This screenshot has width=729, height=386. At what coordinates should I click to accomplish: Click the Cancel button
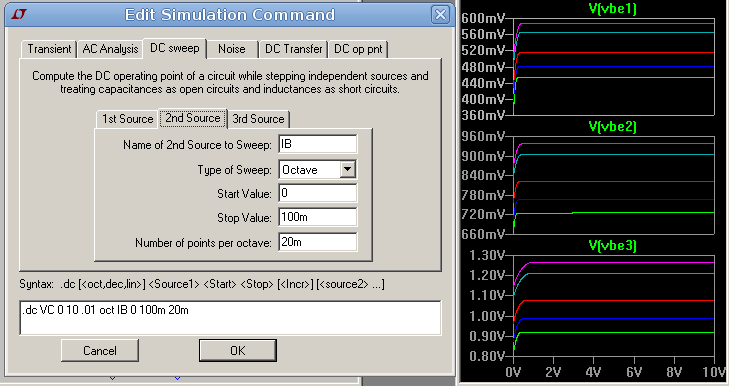[100, 350]
